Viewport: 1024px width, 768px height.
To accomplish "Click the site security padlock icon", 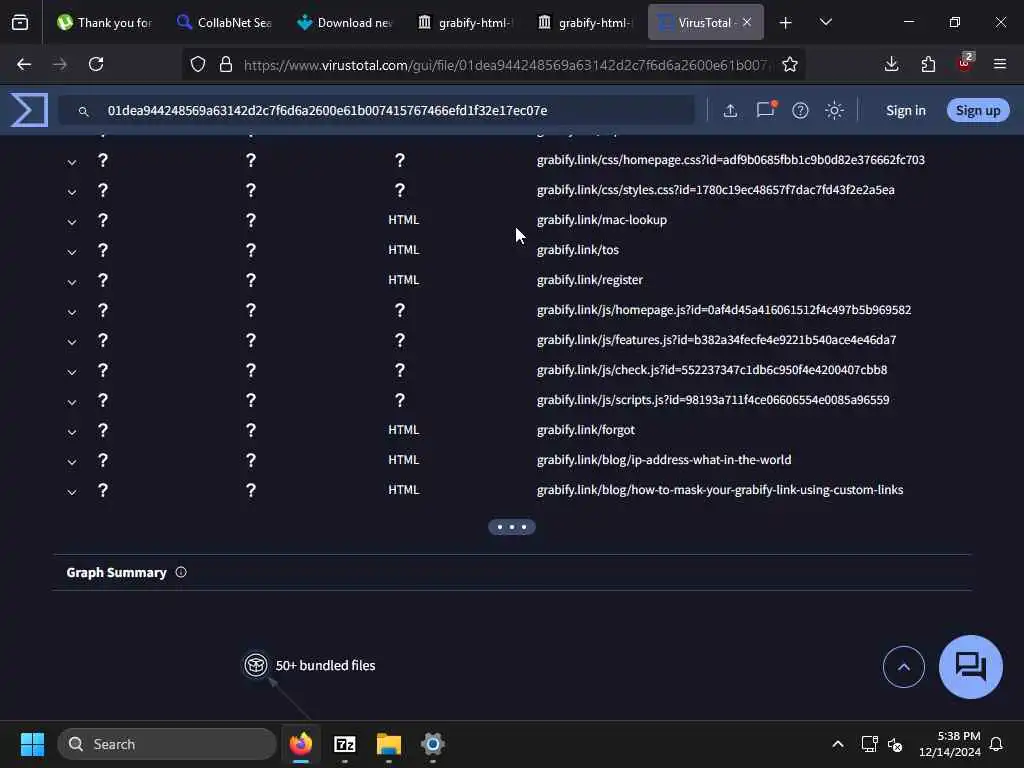I will (x=226, y=64).
